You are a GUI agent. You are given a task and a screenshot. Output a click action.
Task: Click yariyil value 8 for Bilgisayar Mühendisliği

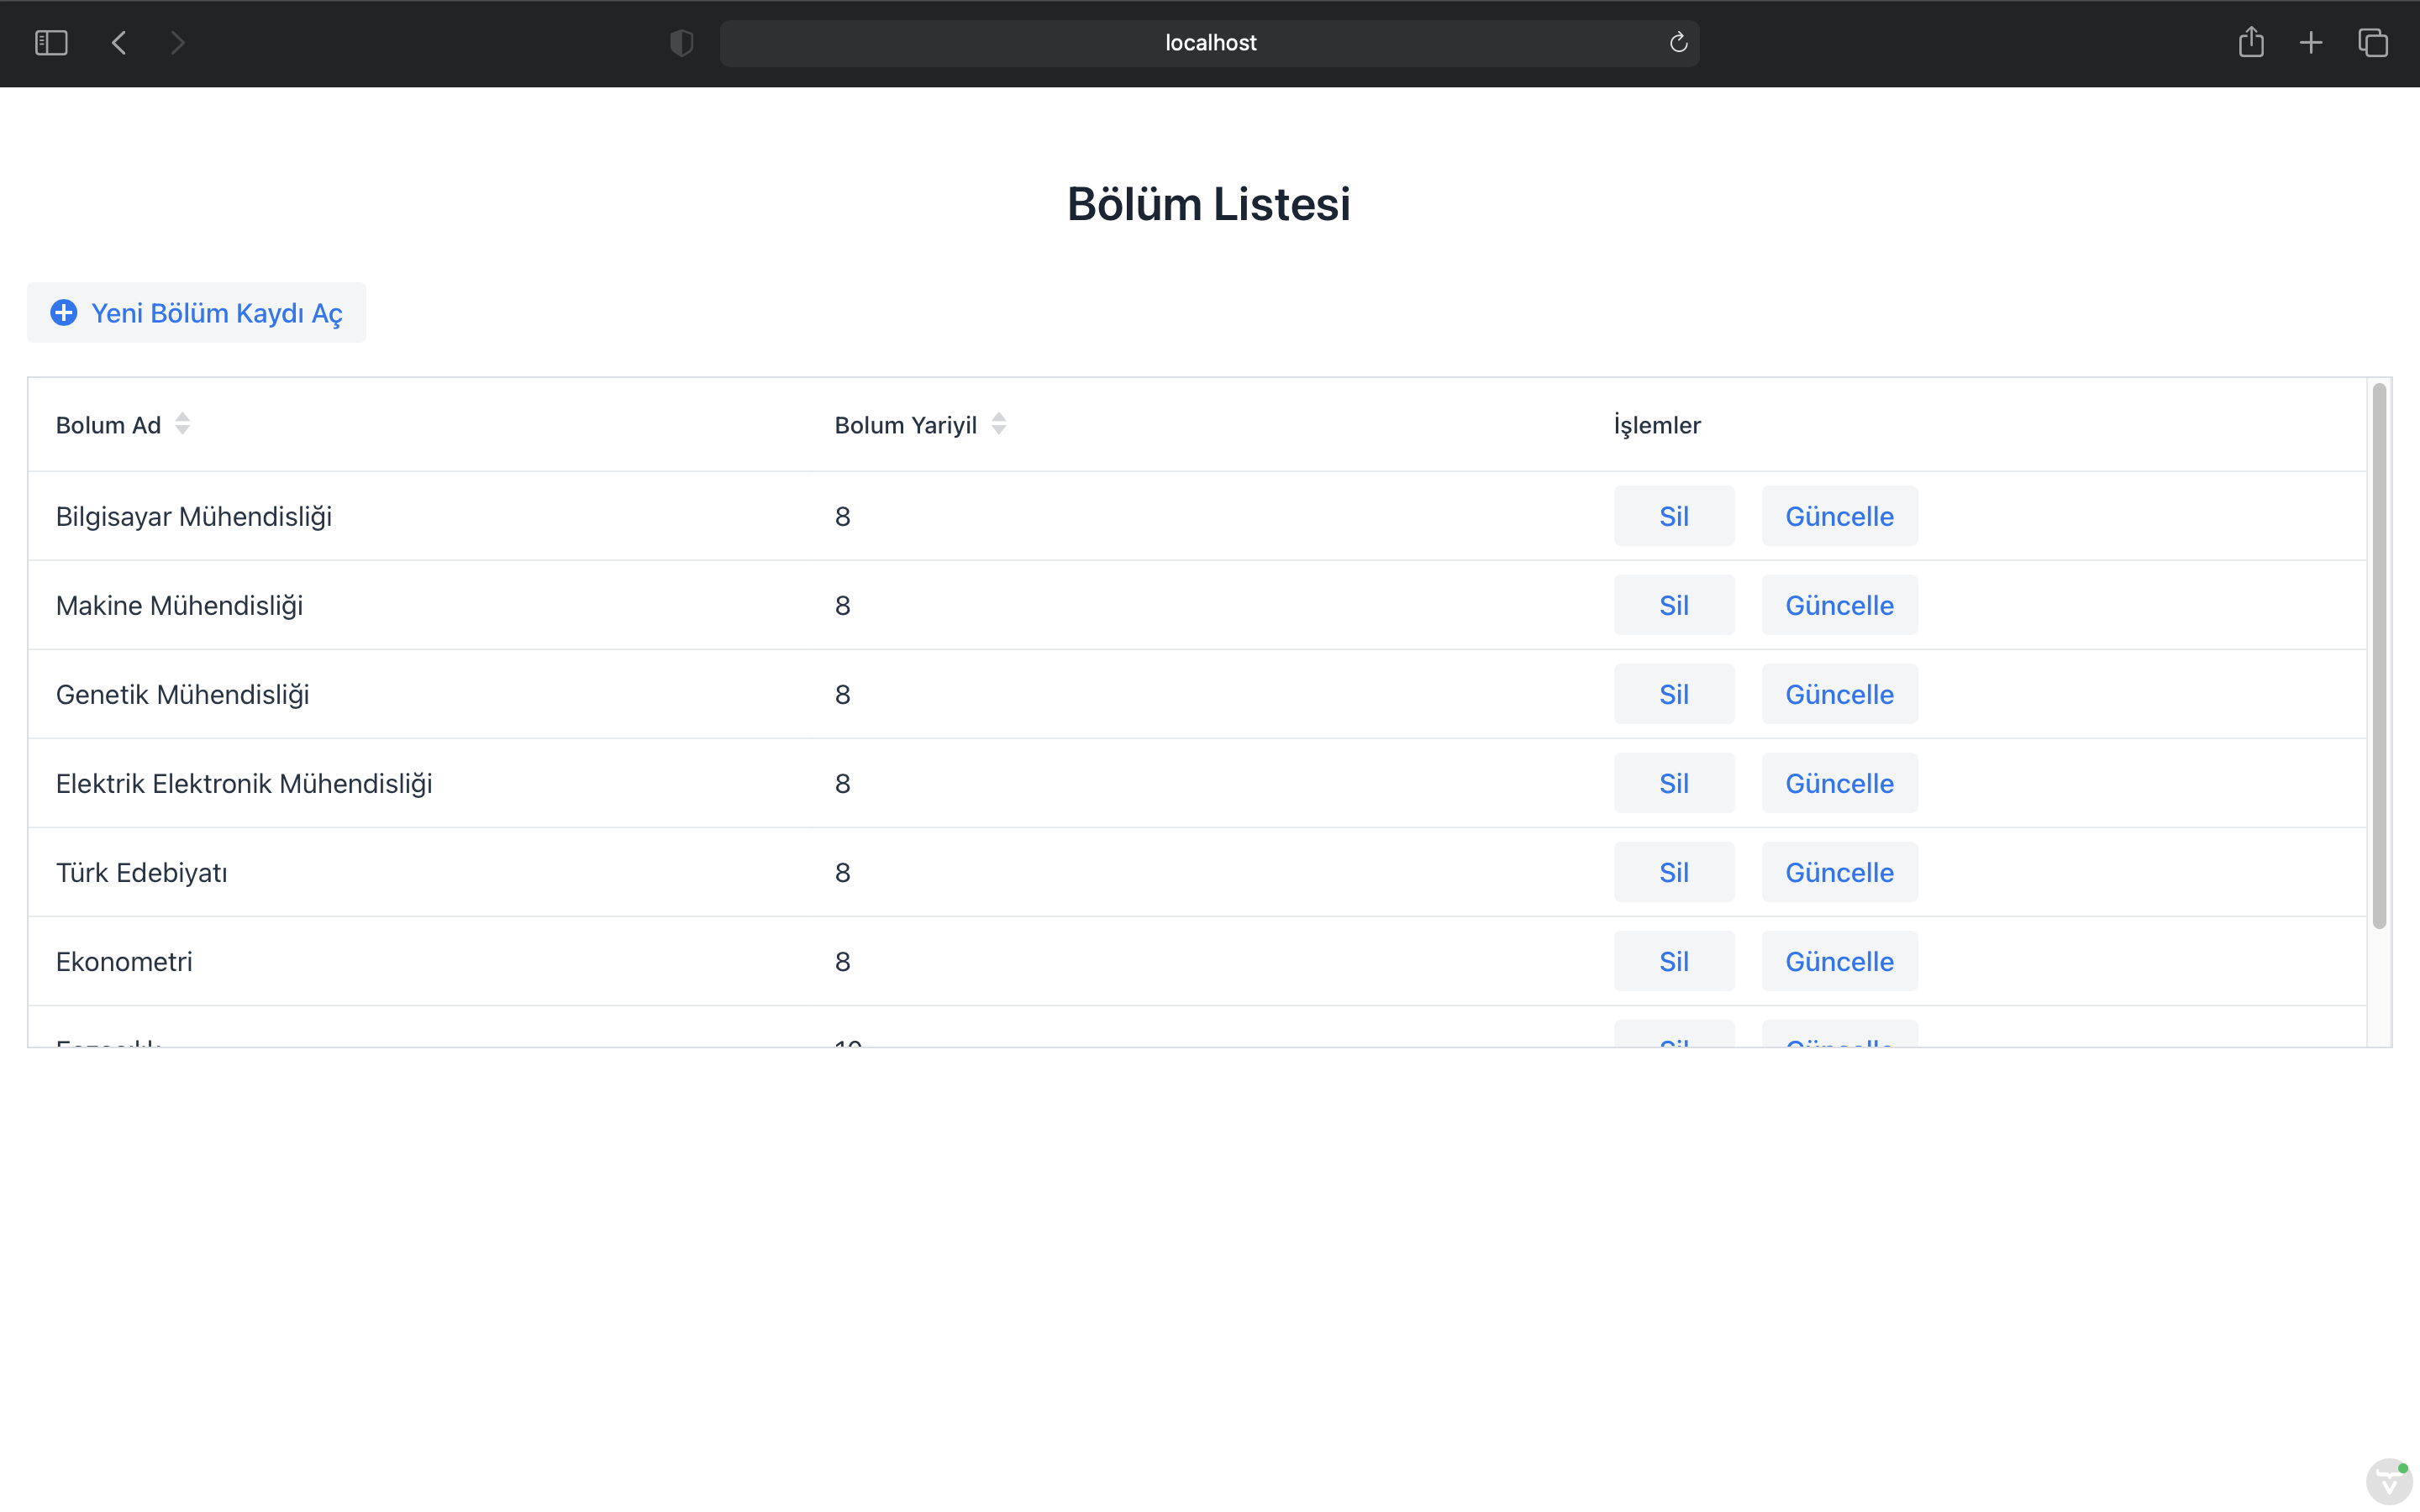(x=842, y=517)
